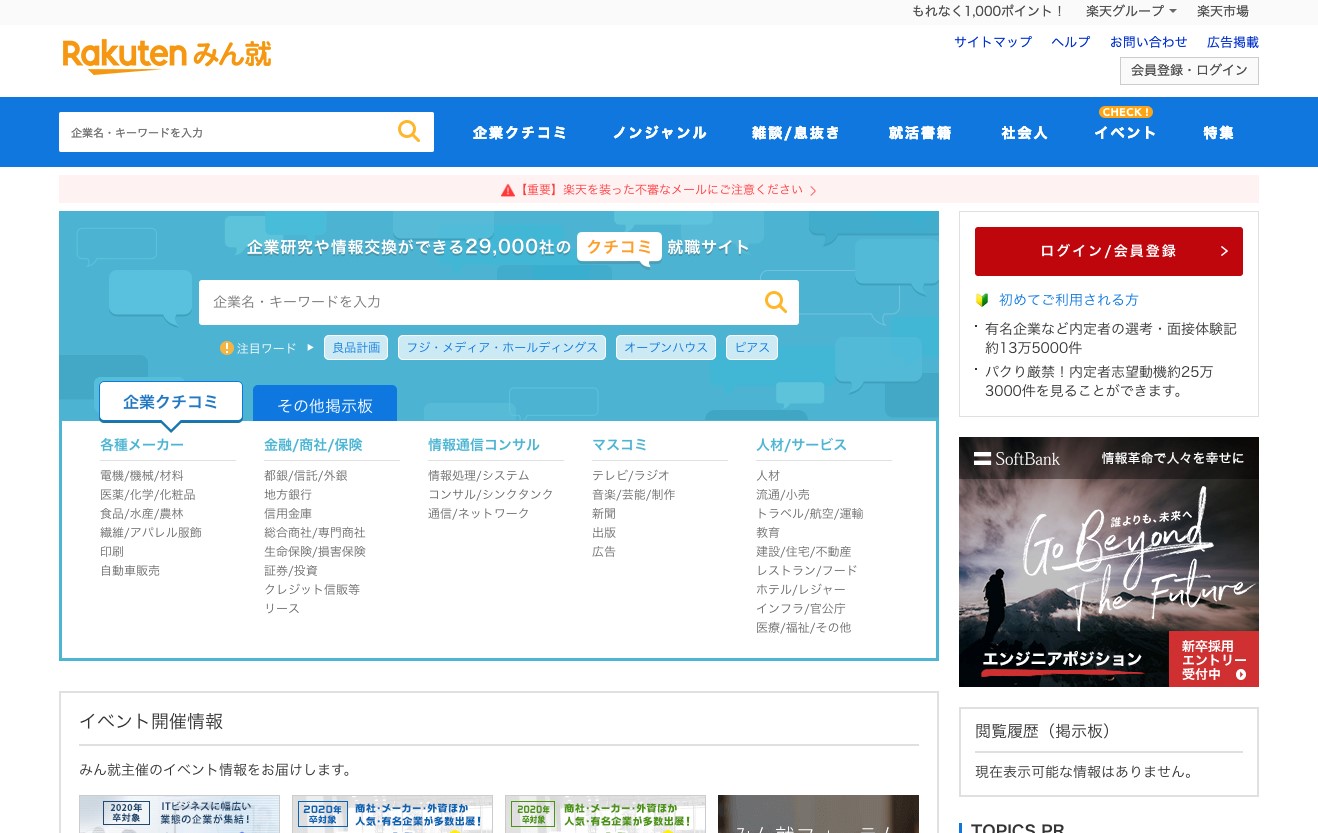Open the マスコミ category heading
Screen dimensions: 1318x833
click(x=620, y=445)
